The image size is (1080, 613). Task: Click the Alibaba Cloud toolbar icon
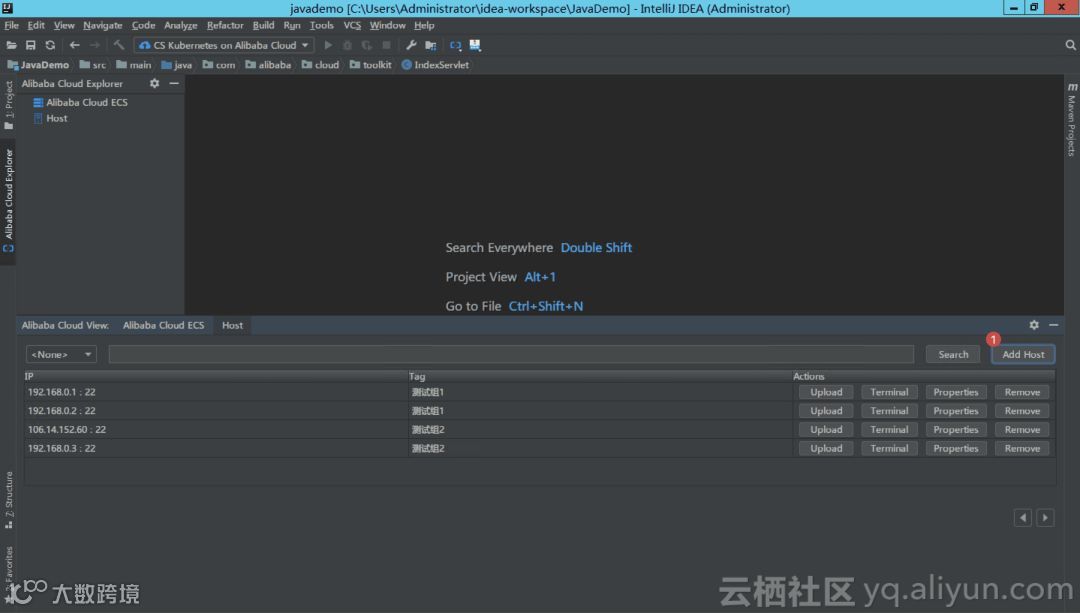pos(455,45)
